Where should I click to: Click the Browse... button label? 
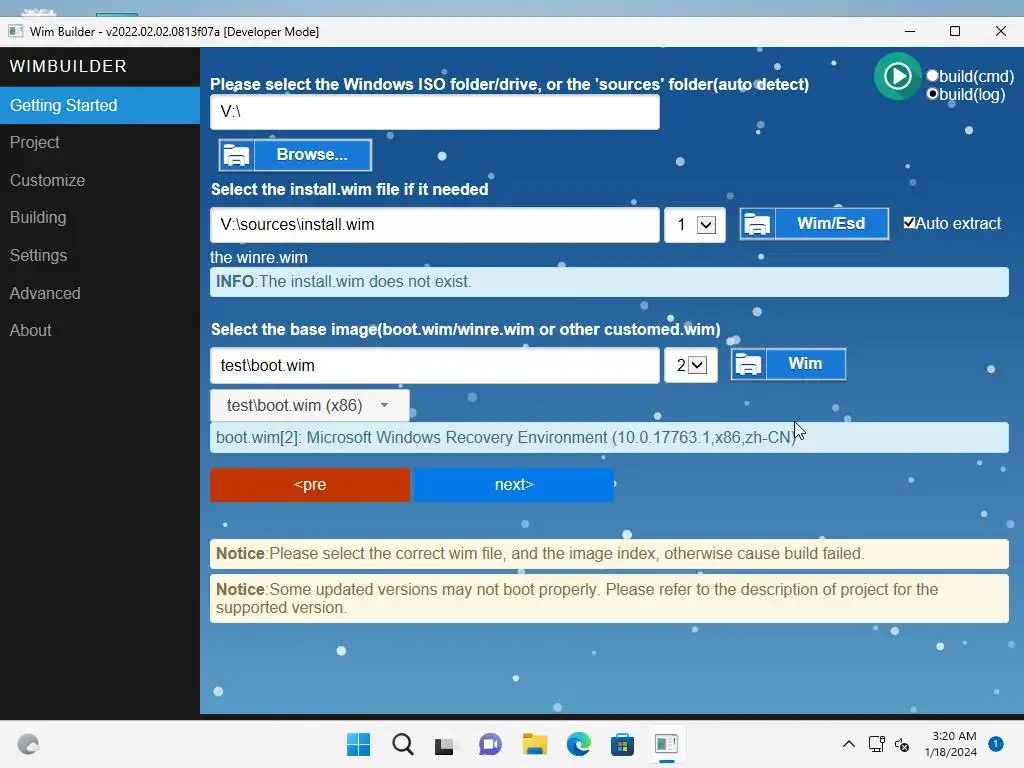pos(312,155)
